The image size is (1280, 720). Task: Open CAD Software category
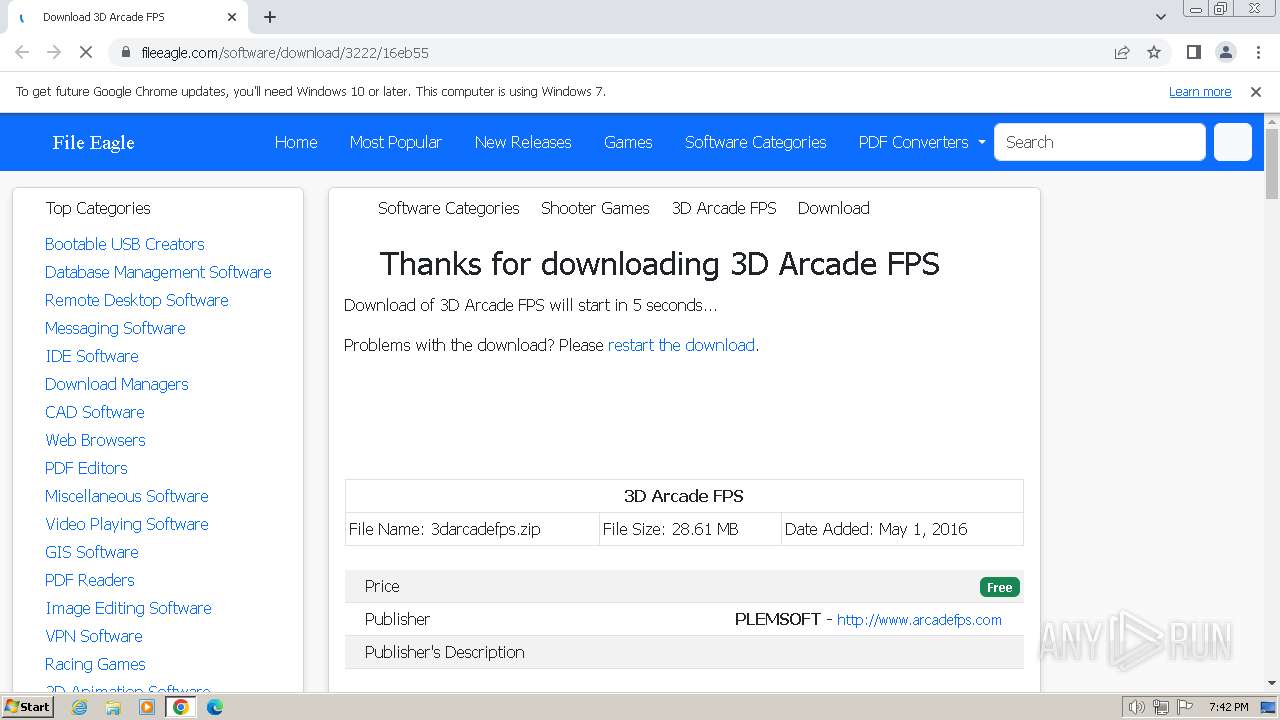(x=94, y=412)
